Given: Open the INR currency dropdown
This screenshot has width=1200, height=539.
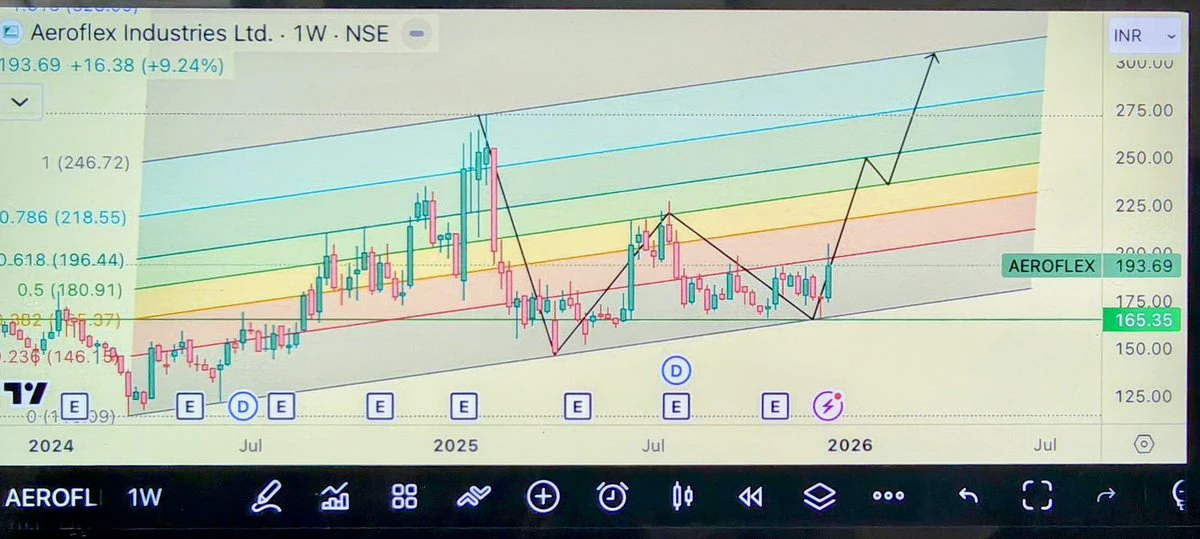Looking at the screenshot, I should 1144,36.
